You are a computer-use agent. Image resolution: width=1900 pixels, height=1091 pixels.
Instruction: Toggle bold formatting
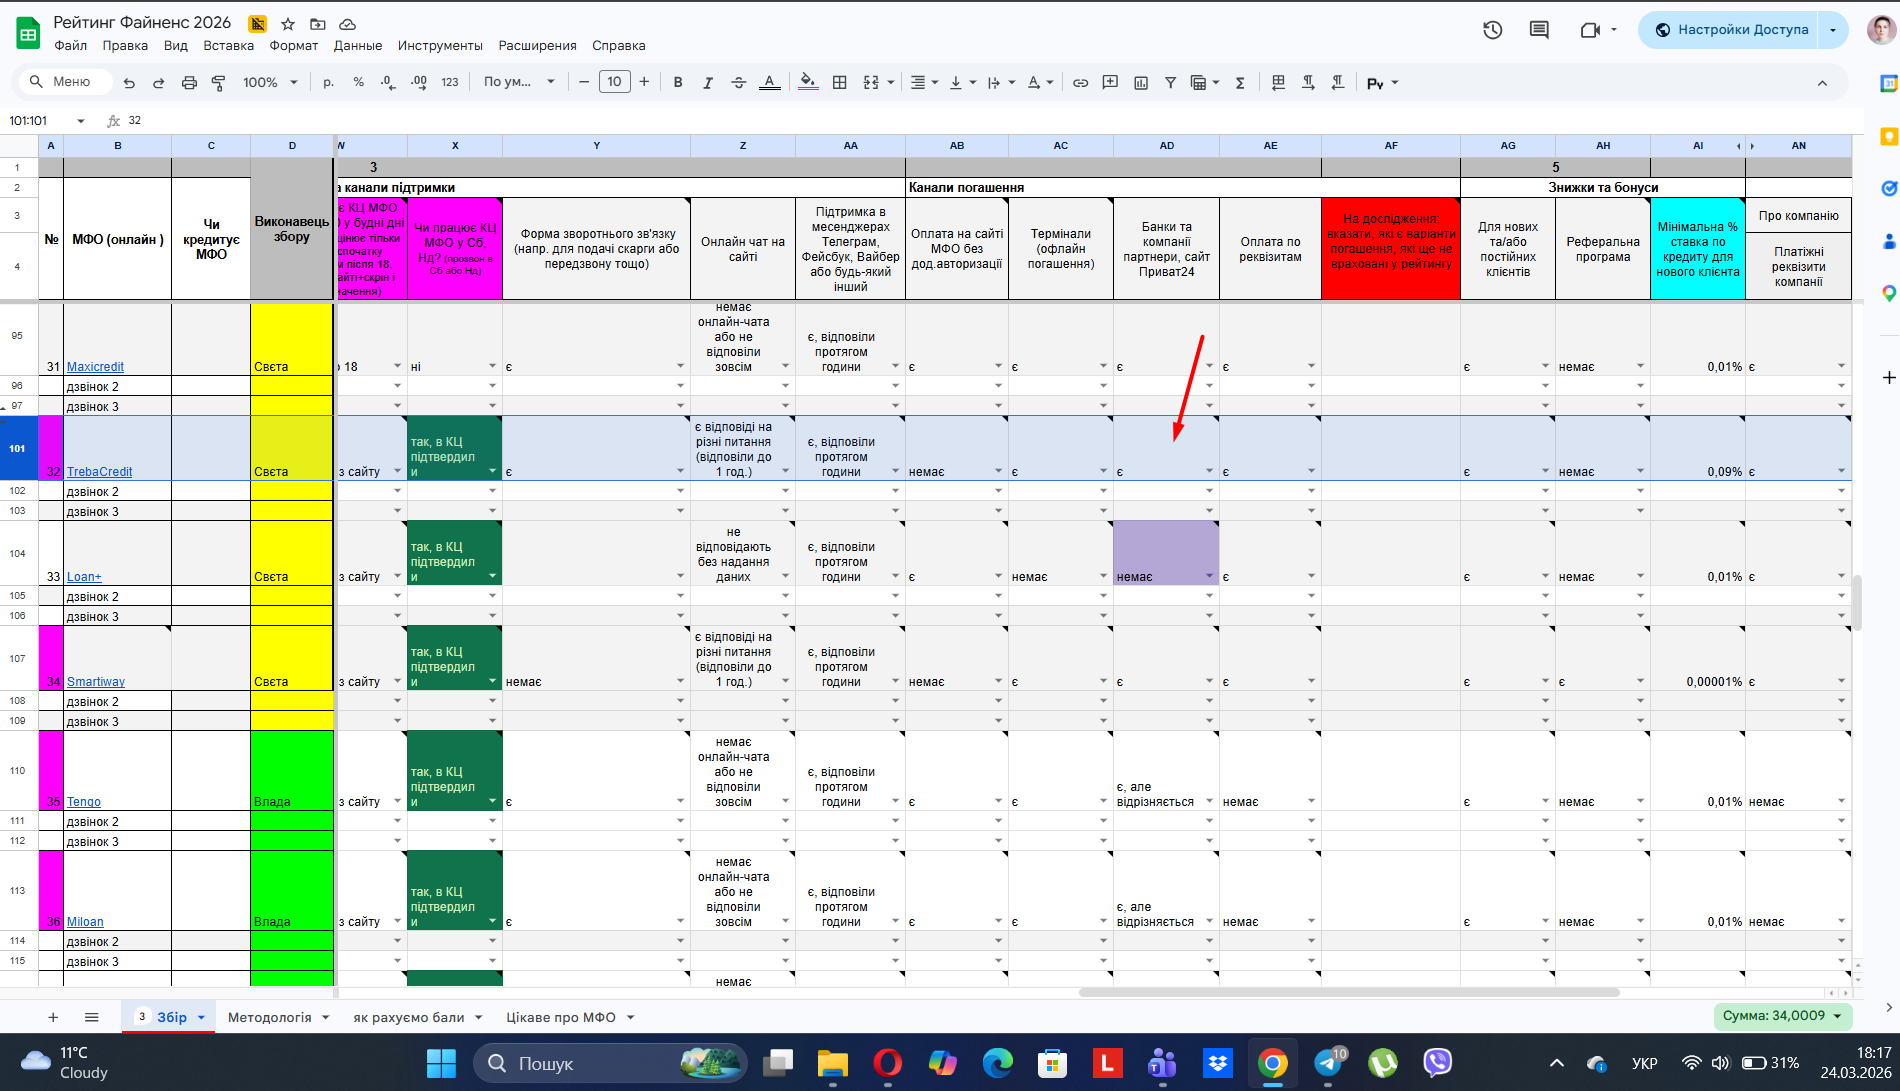point(678,83)
